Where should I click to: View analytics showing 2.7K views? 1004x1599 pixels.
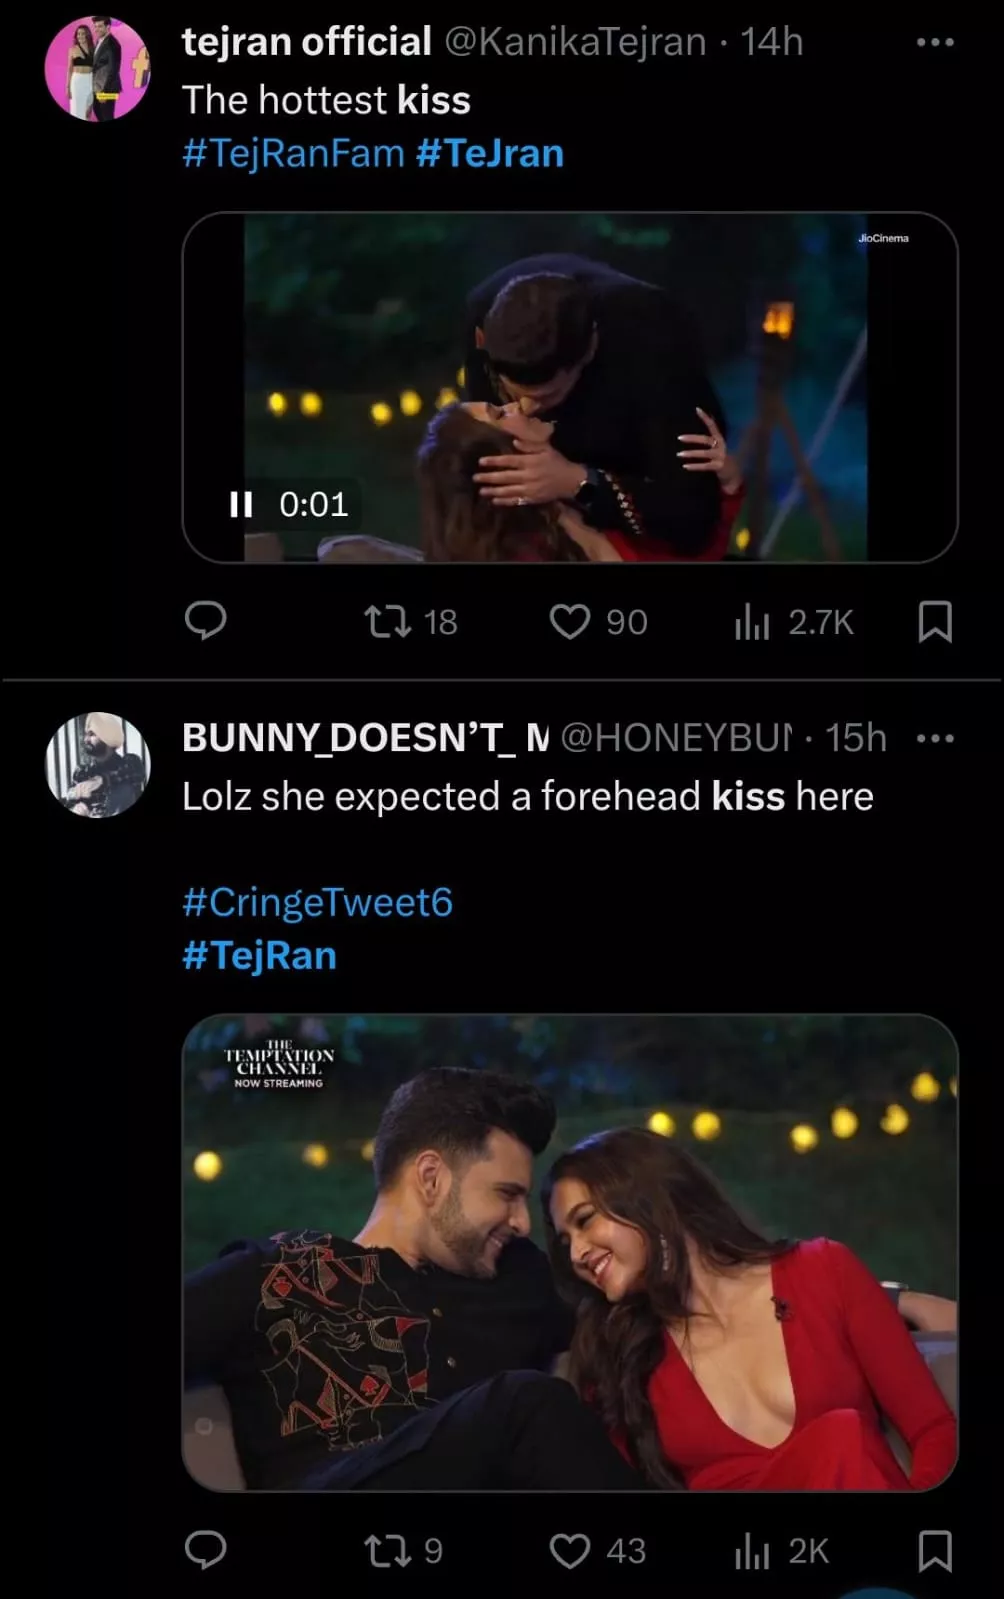click(752, 622)
